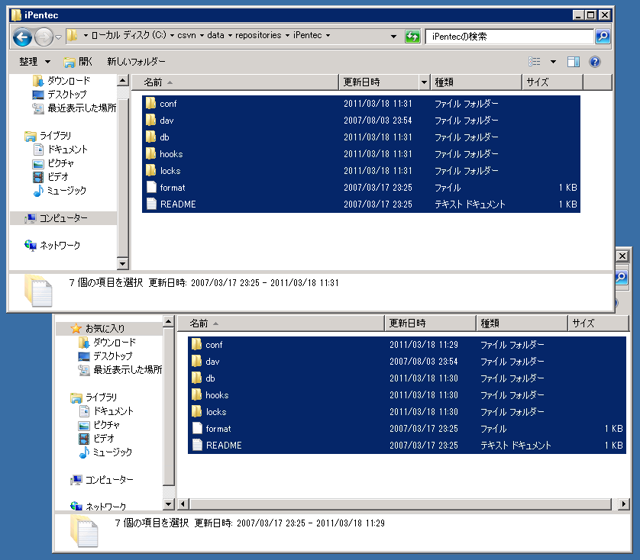This screenshot has width=640, height=560.
Task: Select README file icon in back window
Action: pos(198,445)
